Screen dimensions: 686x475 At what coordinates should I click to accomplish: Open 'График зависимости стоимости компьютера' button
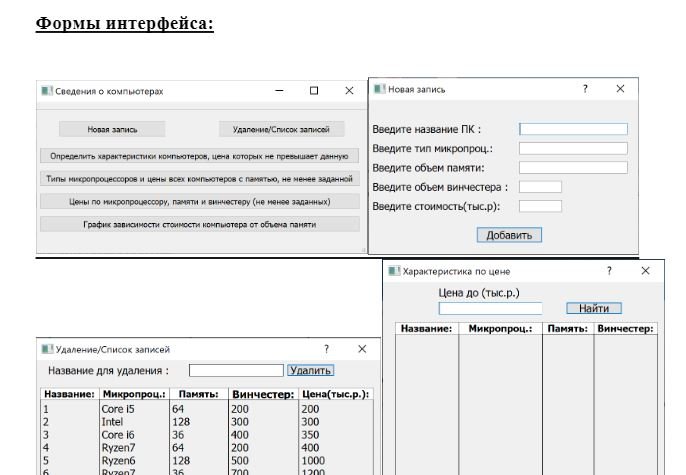pos(198,224)
